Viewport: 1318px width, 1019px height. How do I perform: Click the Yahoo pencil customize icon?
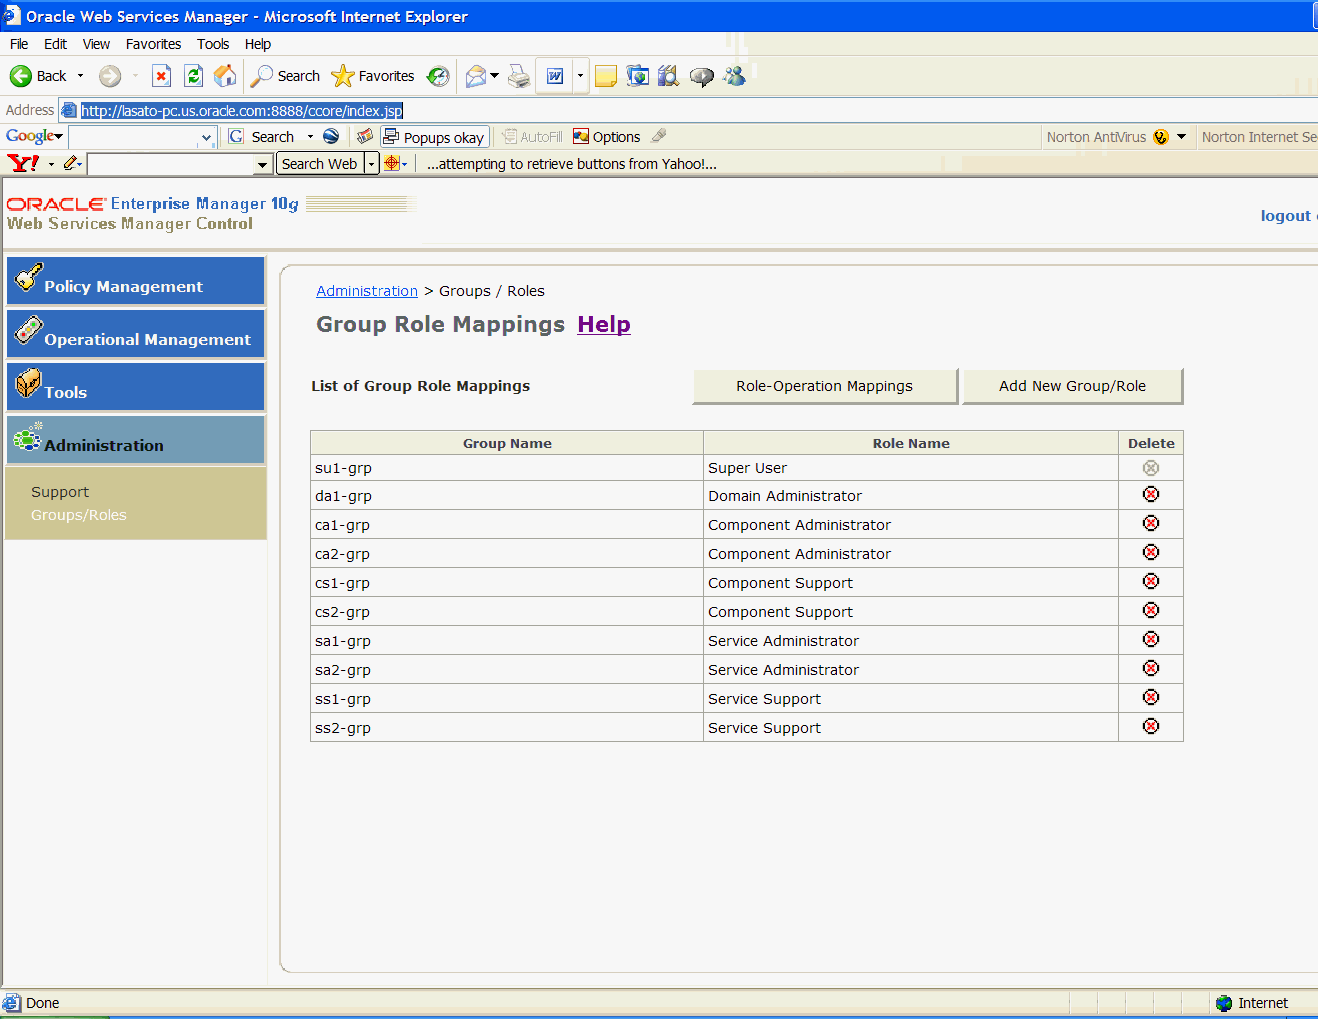pyautogui.click(x=71, y=163)
